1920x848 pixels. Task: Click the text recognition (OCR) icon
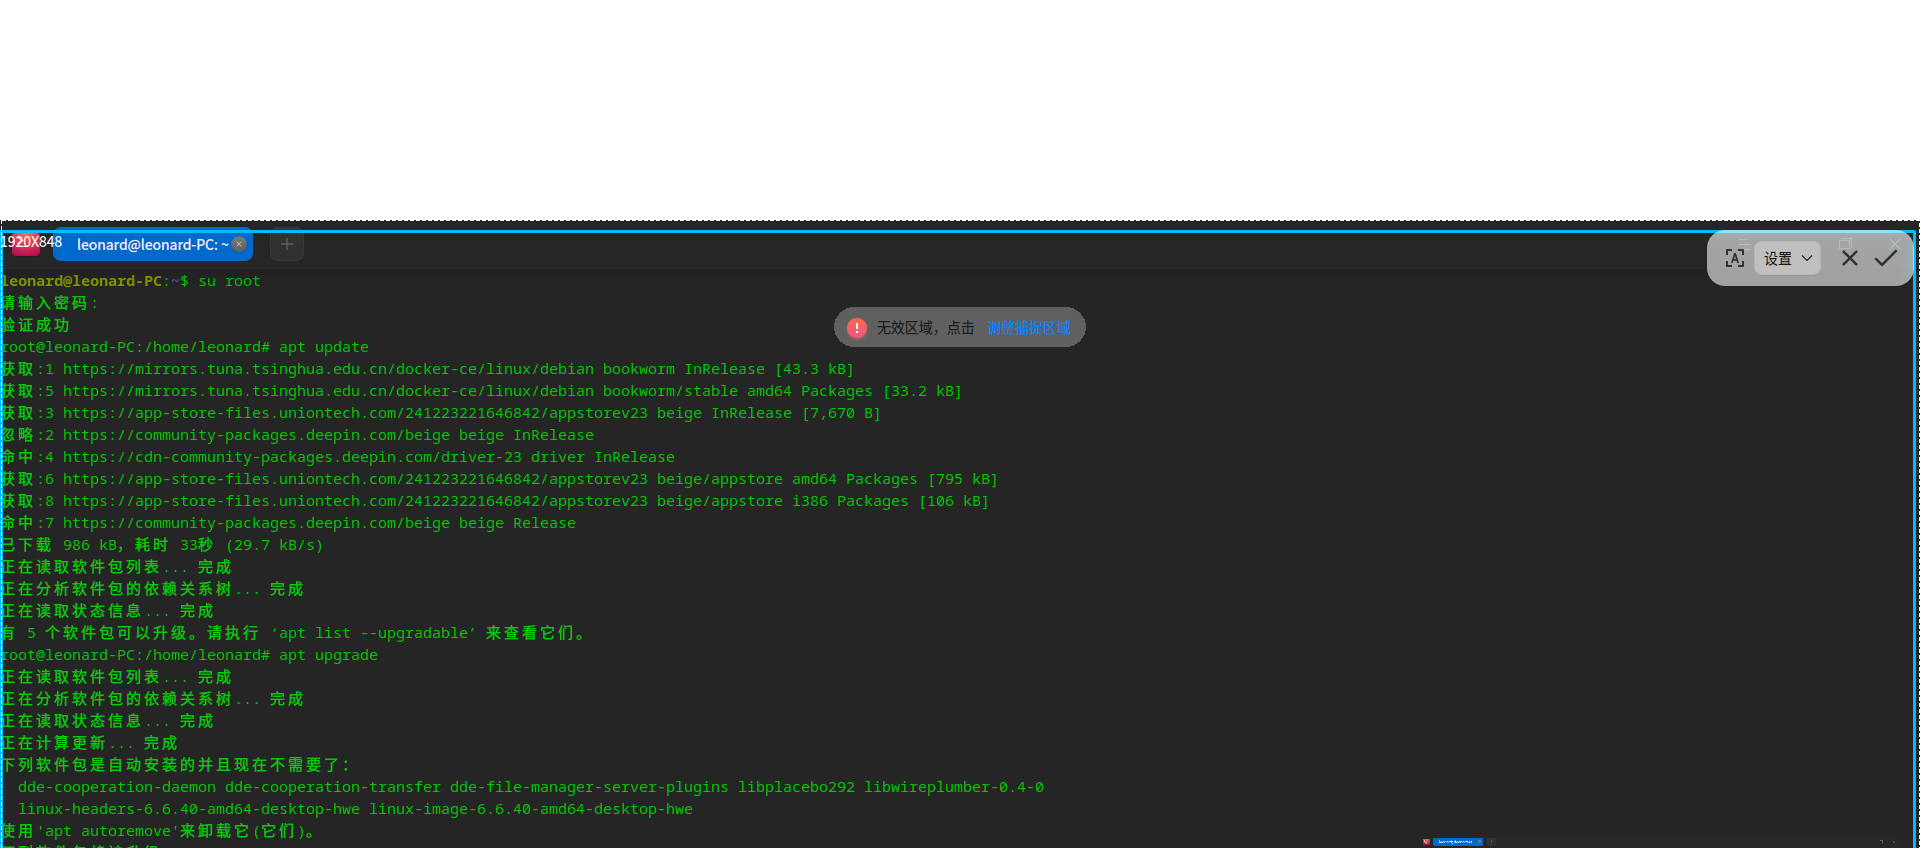[x=1735, y=258]
